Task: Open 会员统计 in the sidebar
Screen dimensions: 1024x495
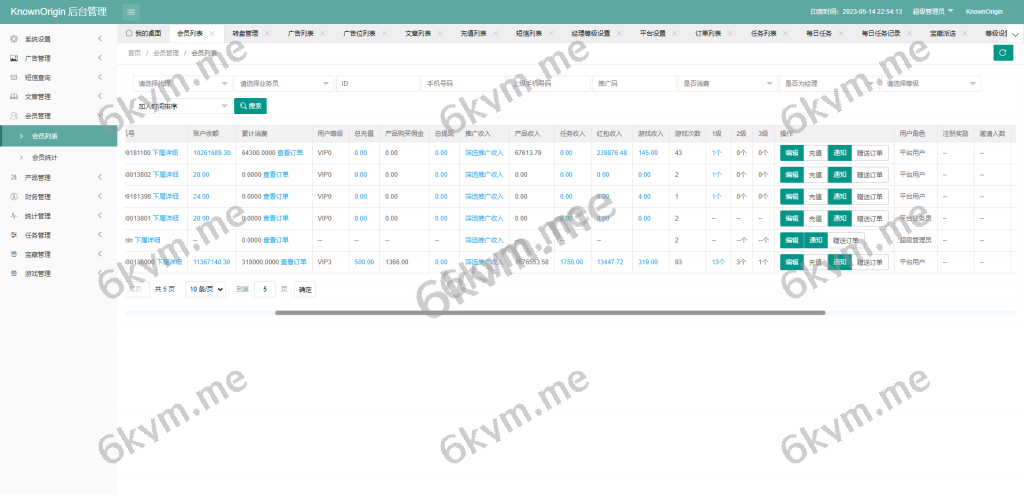Action: tap(45, 158)
